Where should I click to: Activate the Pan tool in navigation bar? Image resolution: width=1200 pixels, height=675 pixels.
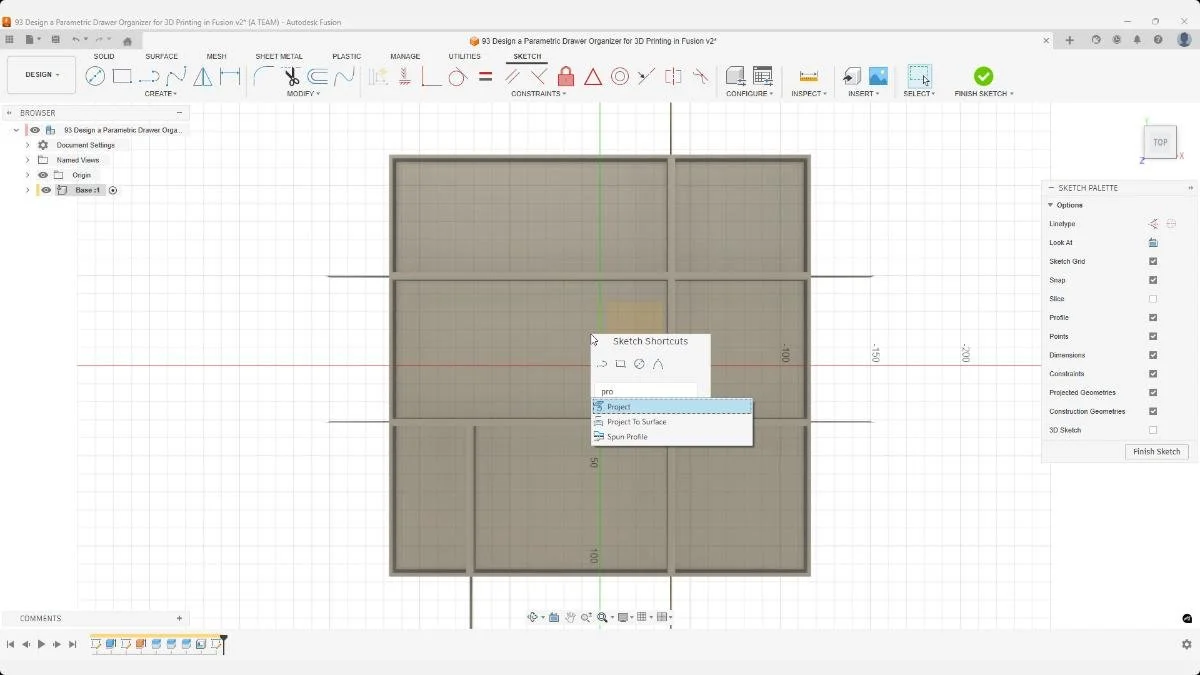click(x=571, y=617)
